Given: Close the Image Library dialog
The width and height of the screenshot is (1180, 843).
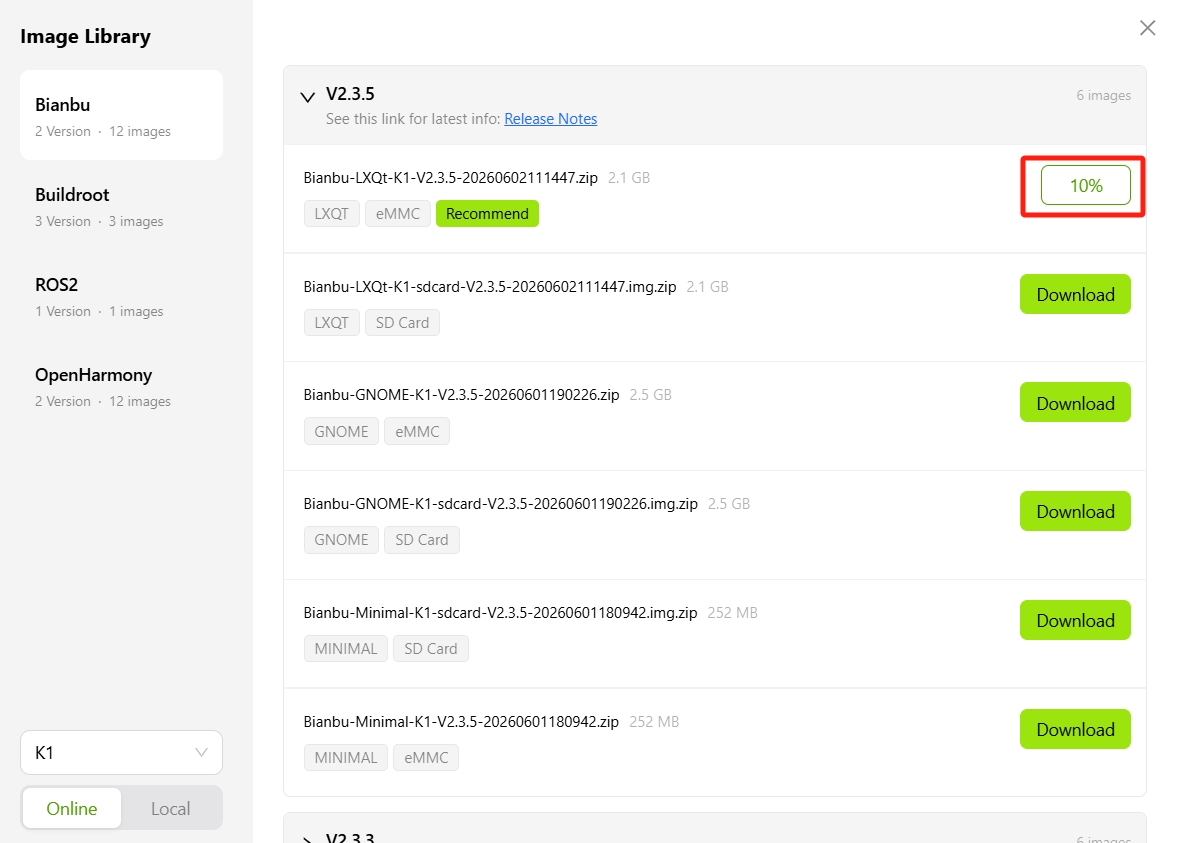Looking at the screenshot, I should (1147, 28).
